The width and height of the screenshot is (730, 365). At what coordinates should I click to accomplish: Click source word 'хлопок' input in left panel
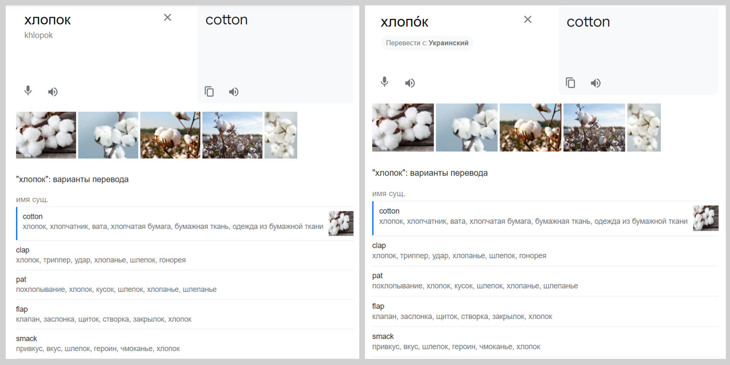(47, 20)
